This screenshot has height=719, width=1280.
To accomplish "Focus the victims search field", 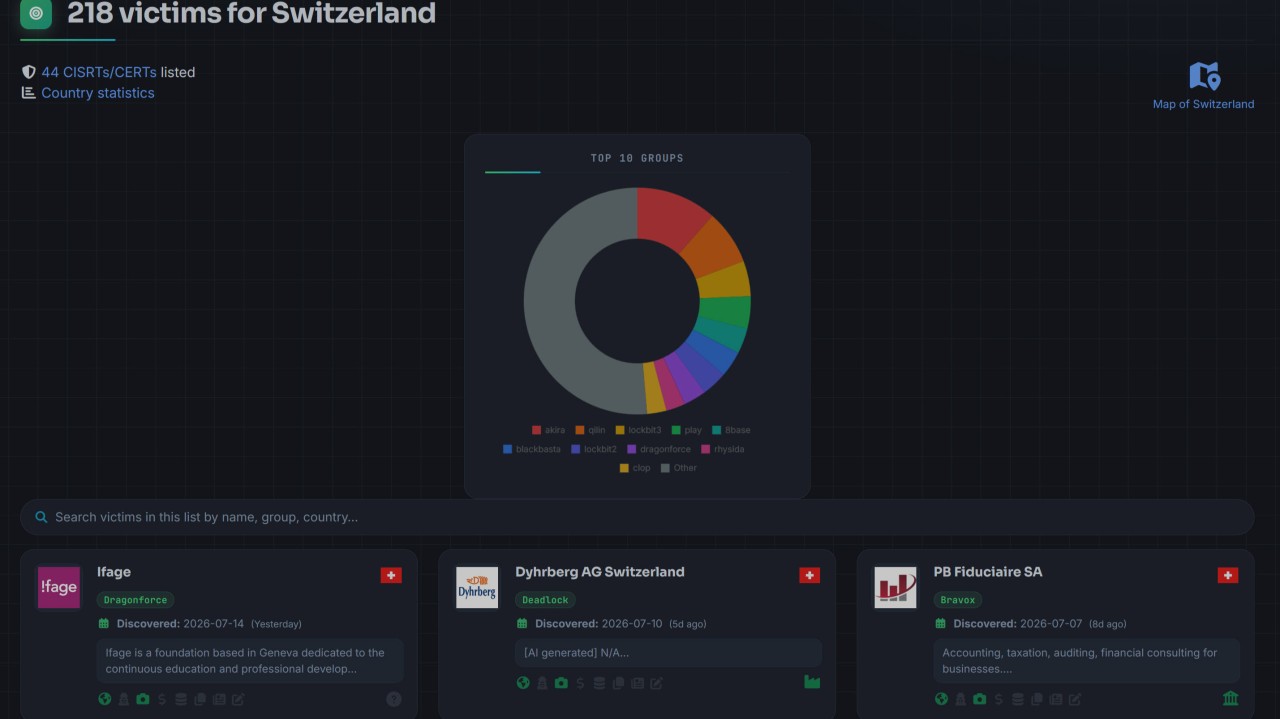I will click(x=637, y=517).
